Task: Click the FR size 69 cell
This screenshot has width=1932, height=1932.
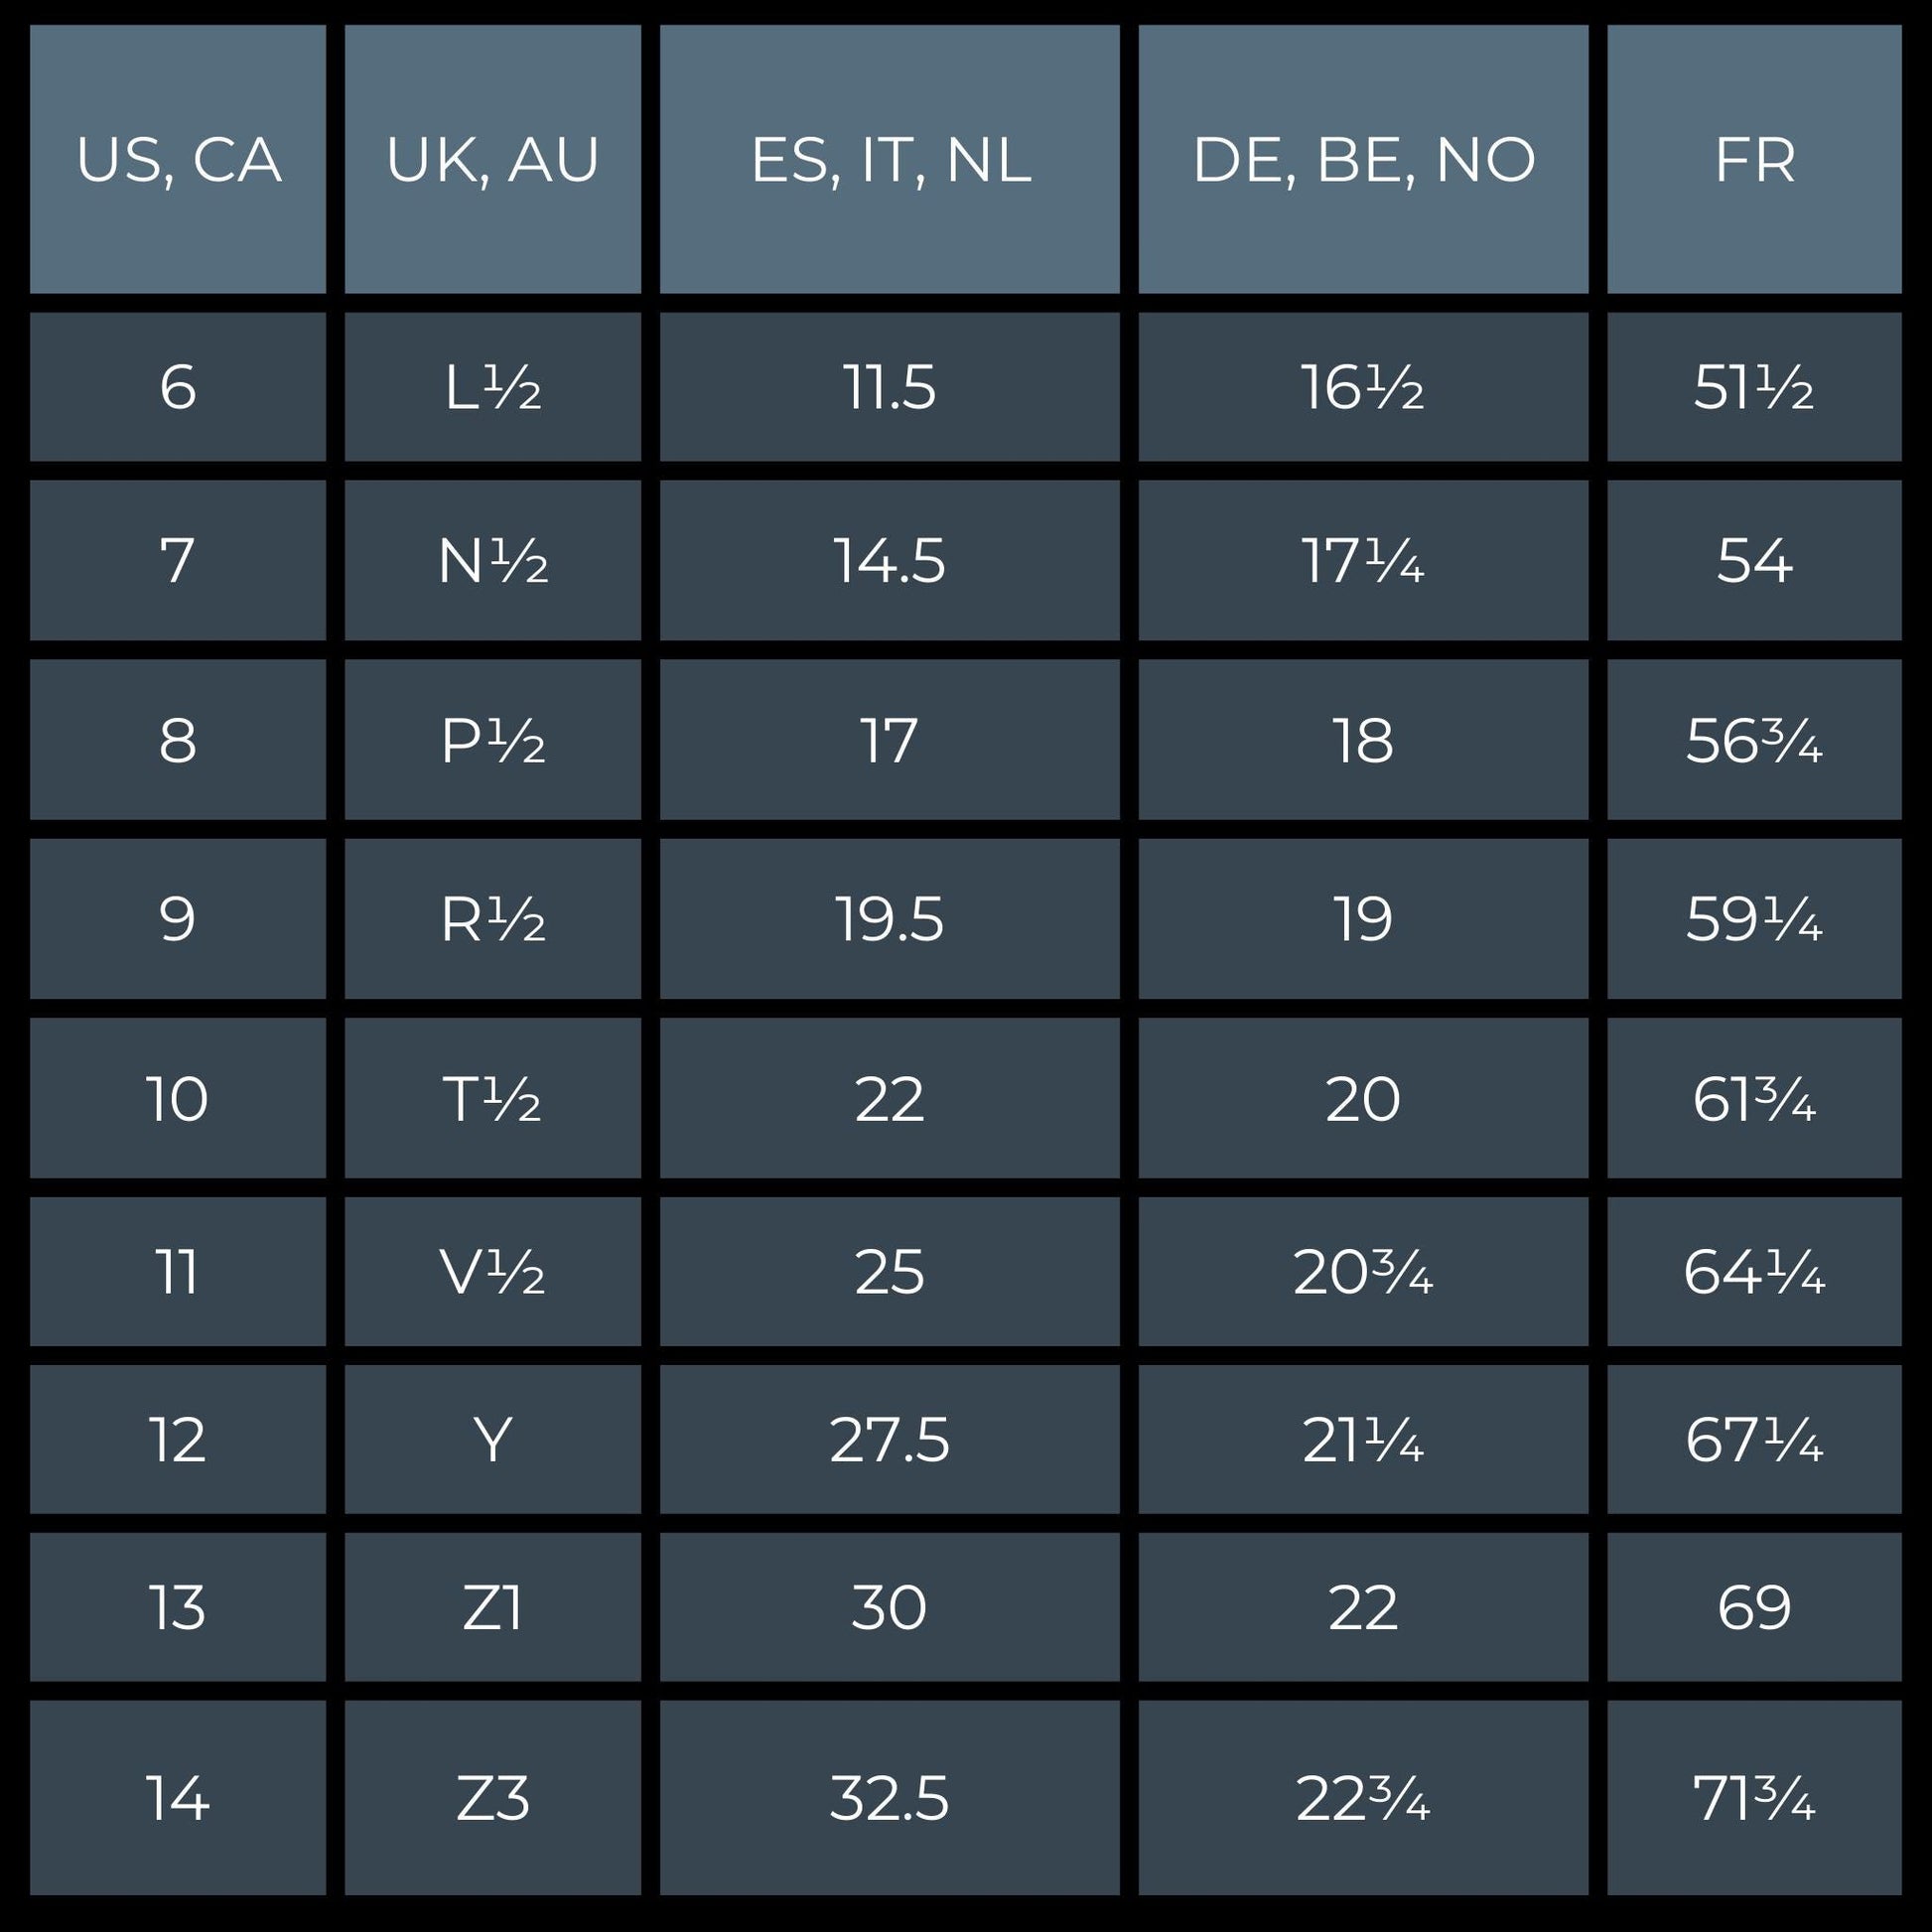Action: point(1754,1607)
